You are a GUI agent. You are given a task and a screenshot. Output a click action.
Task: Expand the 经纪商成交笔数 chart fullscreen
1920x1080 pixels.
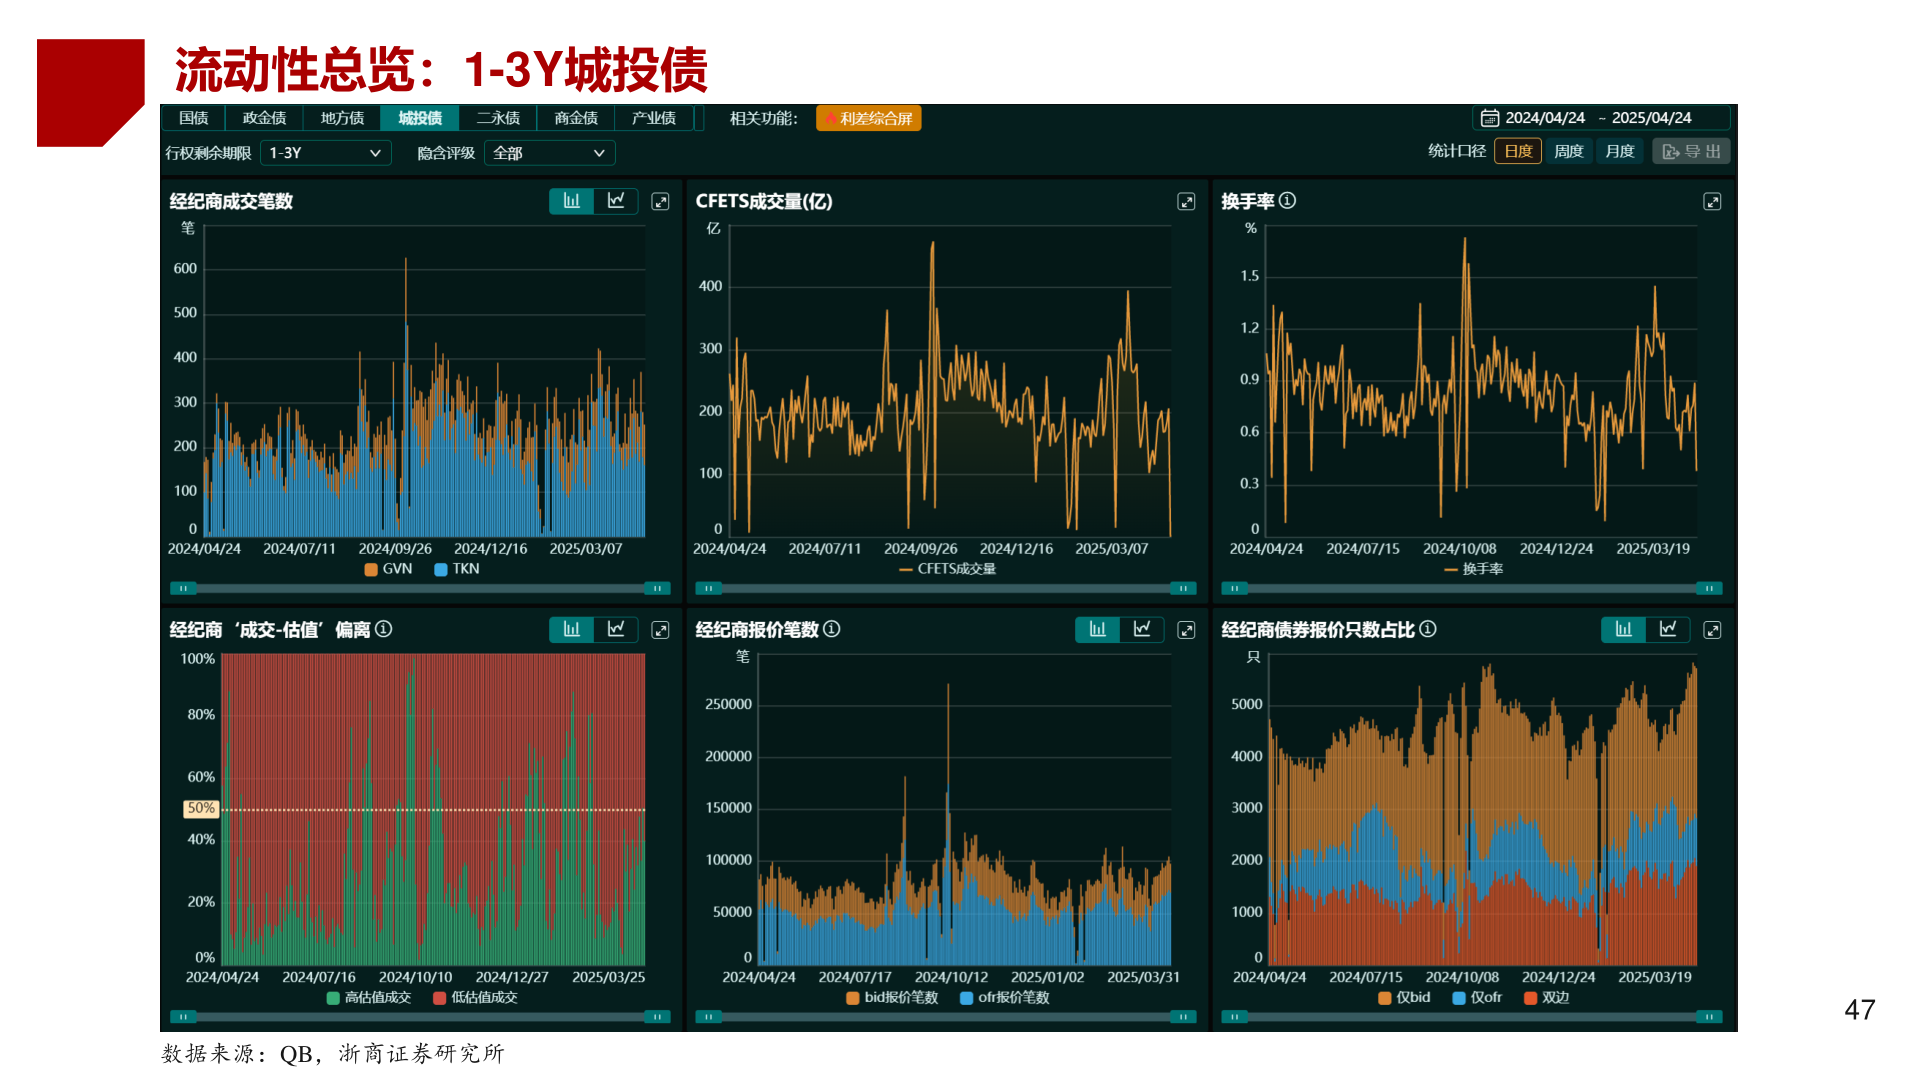pyautogui.click(x=660, y=202)
